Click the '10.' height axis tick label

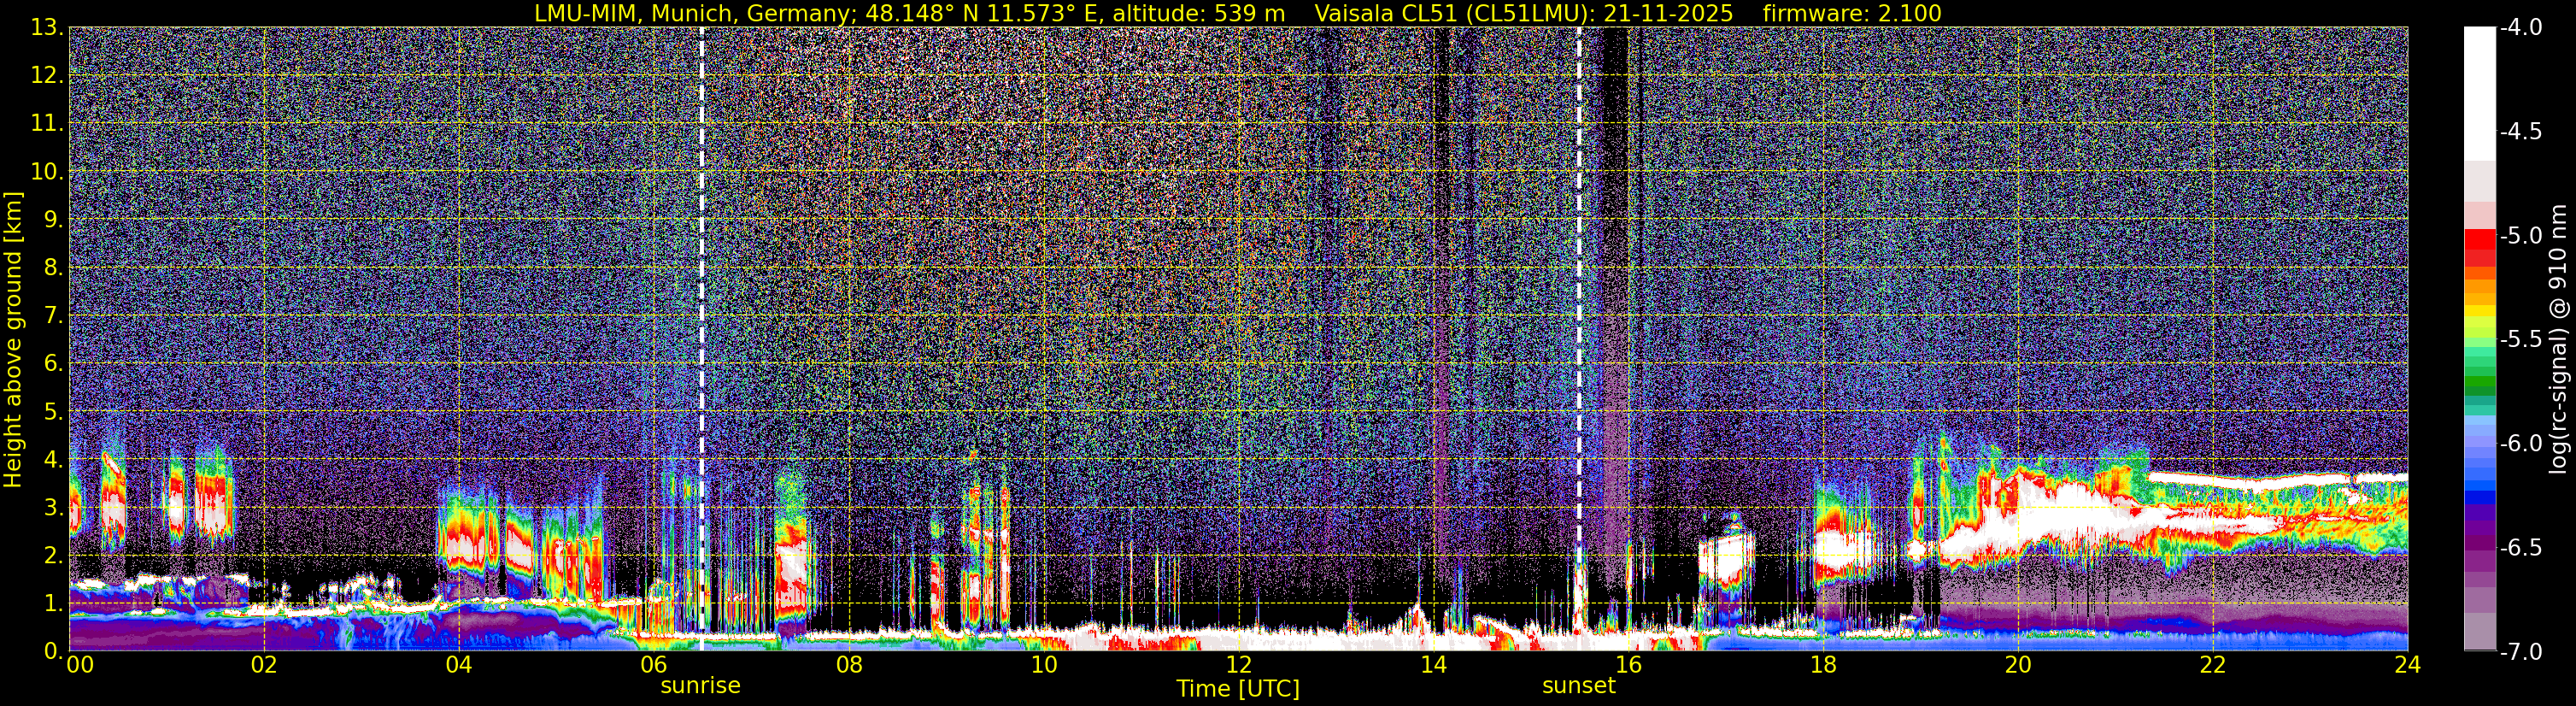[47, 171]
